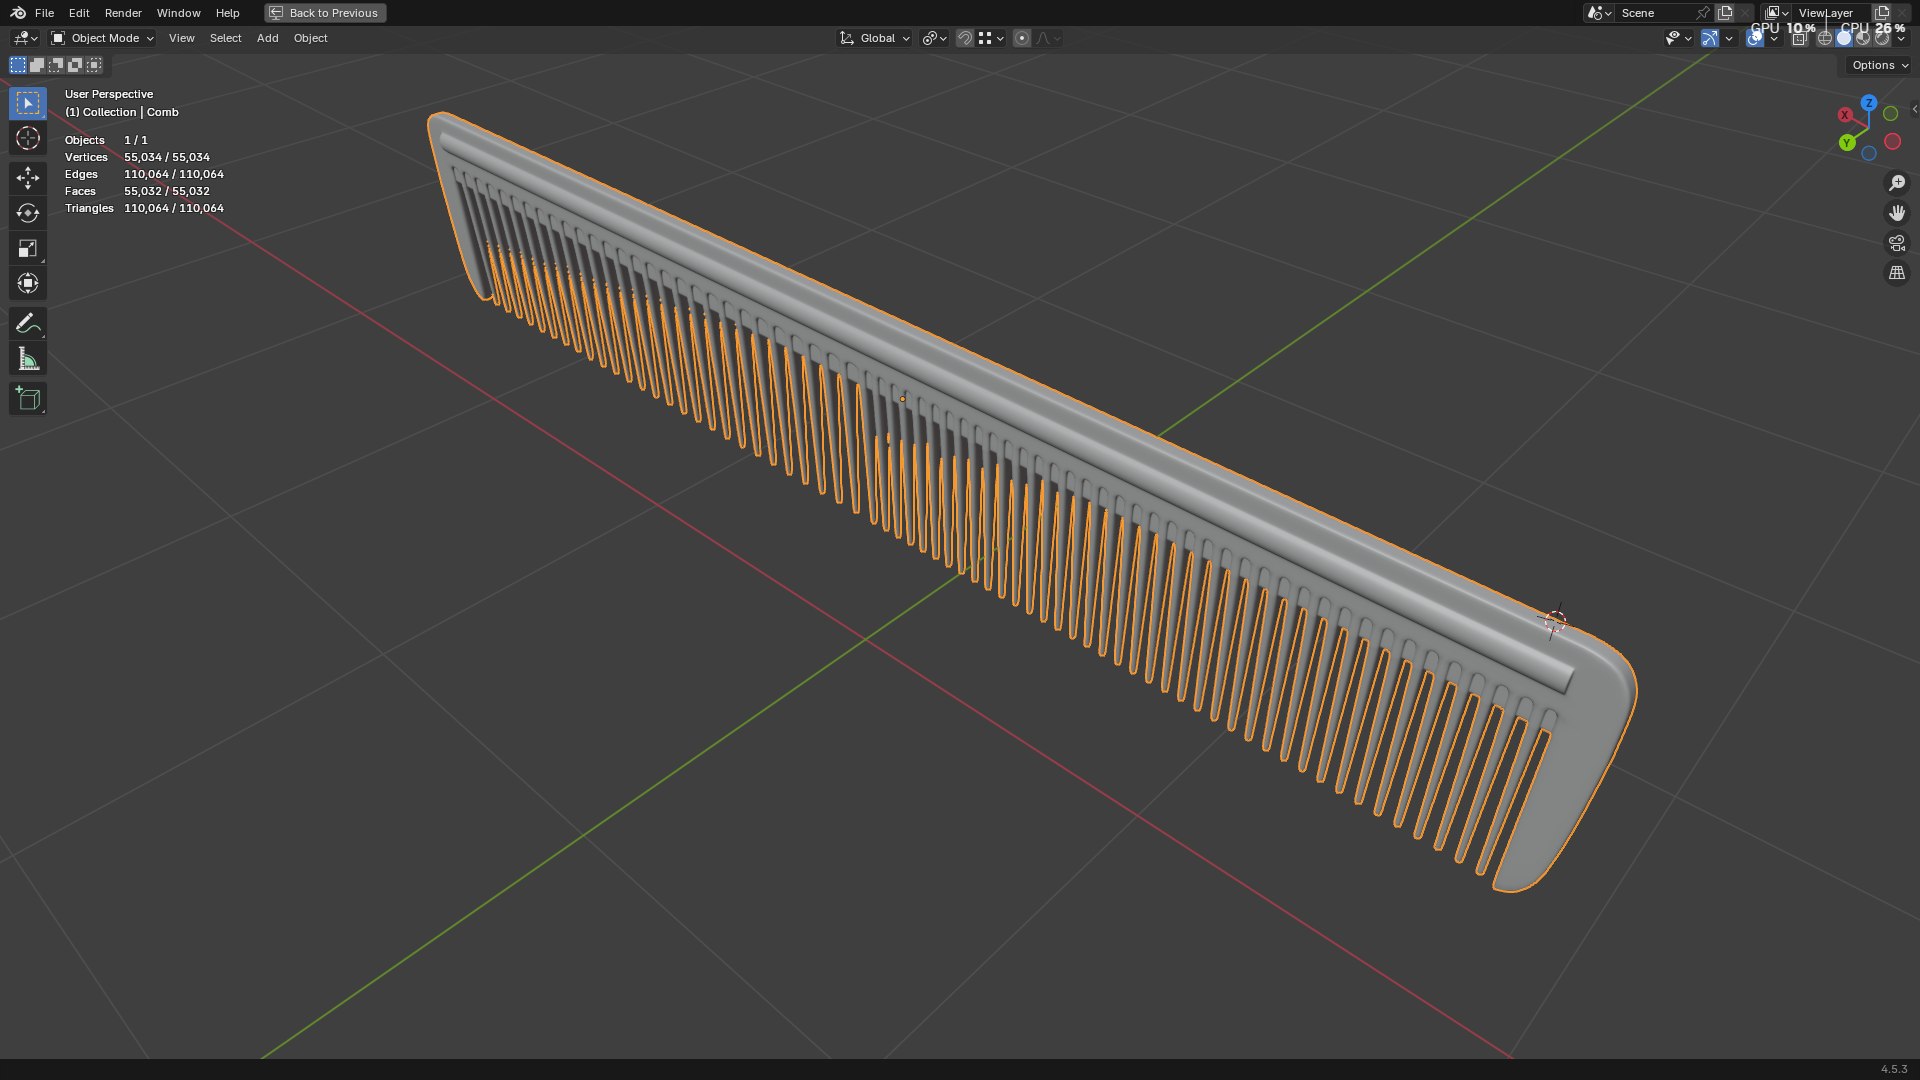1920x1080 pixels.
Task: Select the Measure tool
Action: tap(28, 358)
